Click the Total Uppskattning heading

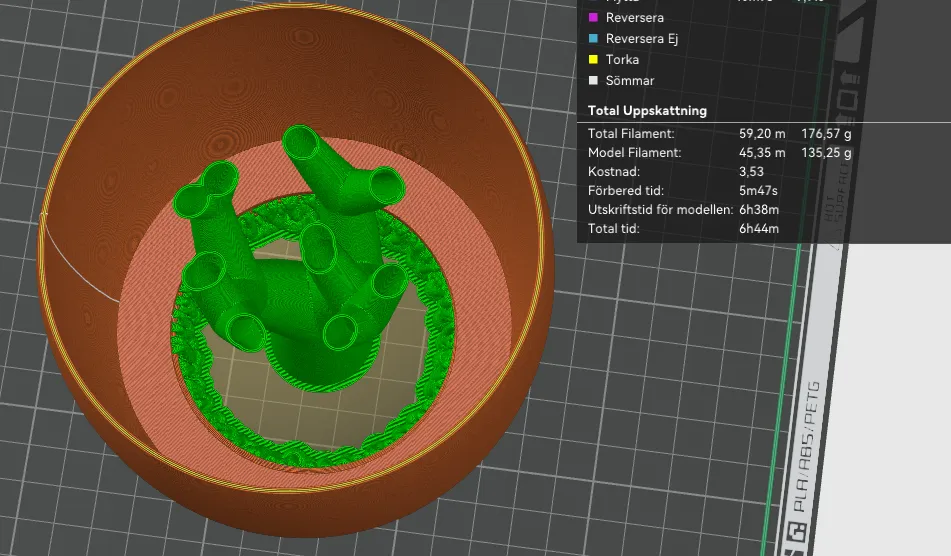(647, 110)
